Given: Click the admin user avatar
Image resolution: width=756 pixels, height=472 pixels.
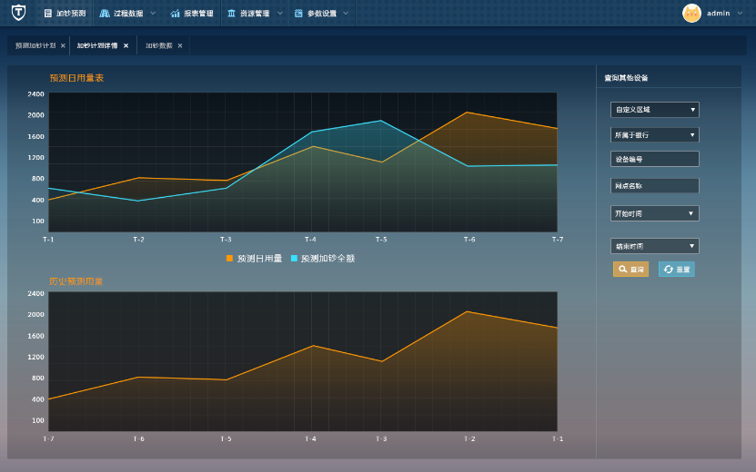Looking at the screenshot, I should [x=691, y=13].
